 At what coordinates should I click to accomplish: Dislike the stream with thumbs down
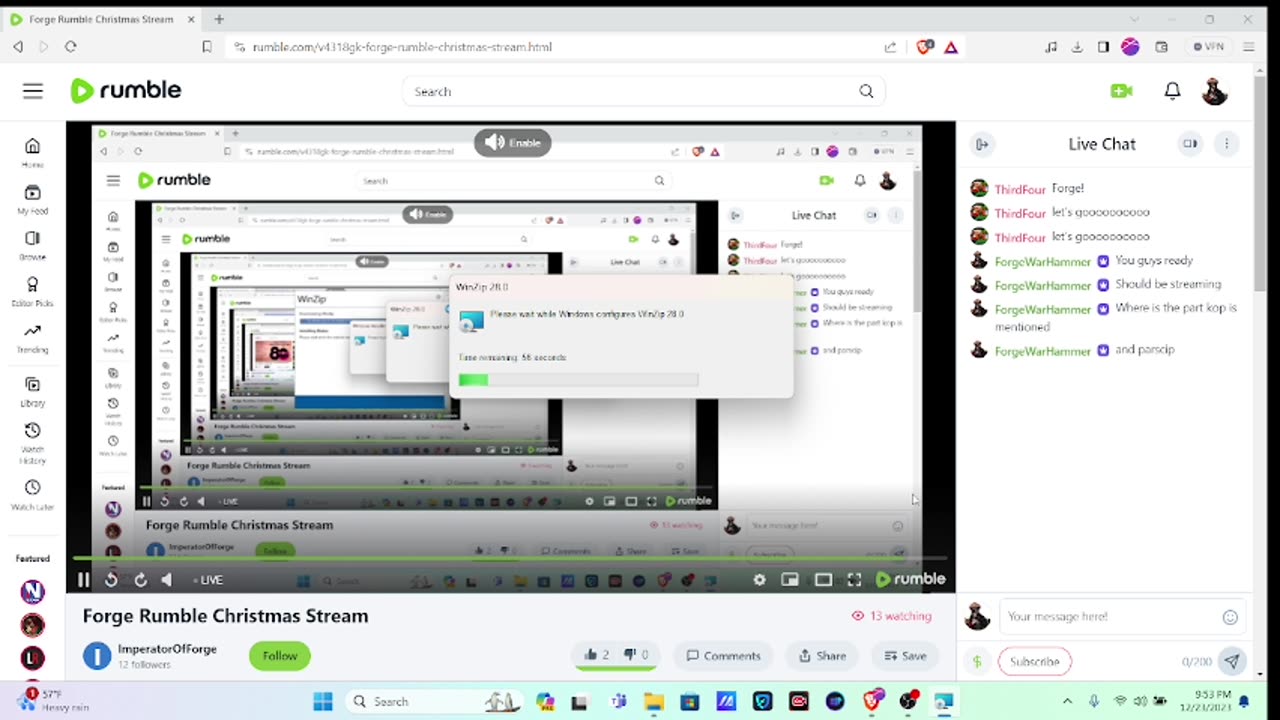click(x=636, y=655)
